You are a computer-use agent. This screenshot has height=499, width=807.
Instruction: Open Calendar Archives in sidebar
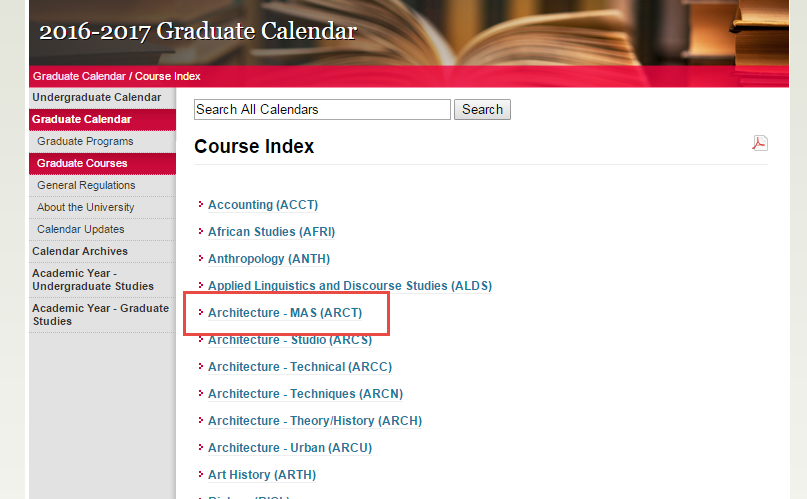point(80,251)
